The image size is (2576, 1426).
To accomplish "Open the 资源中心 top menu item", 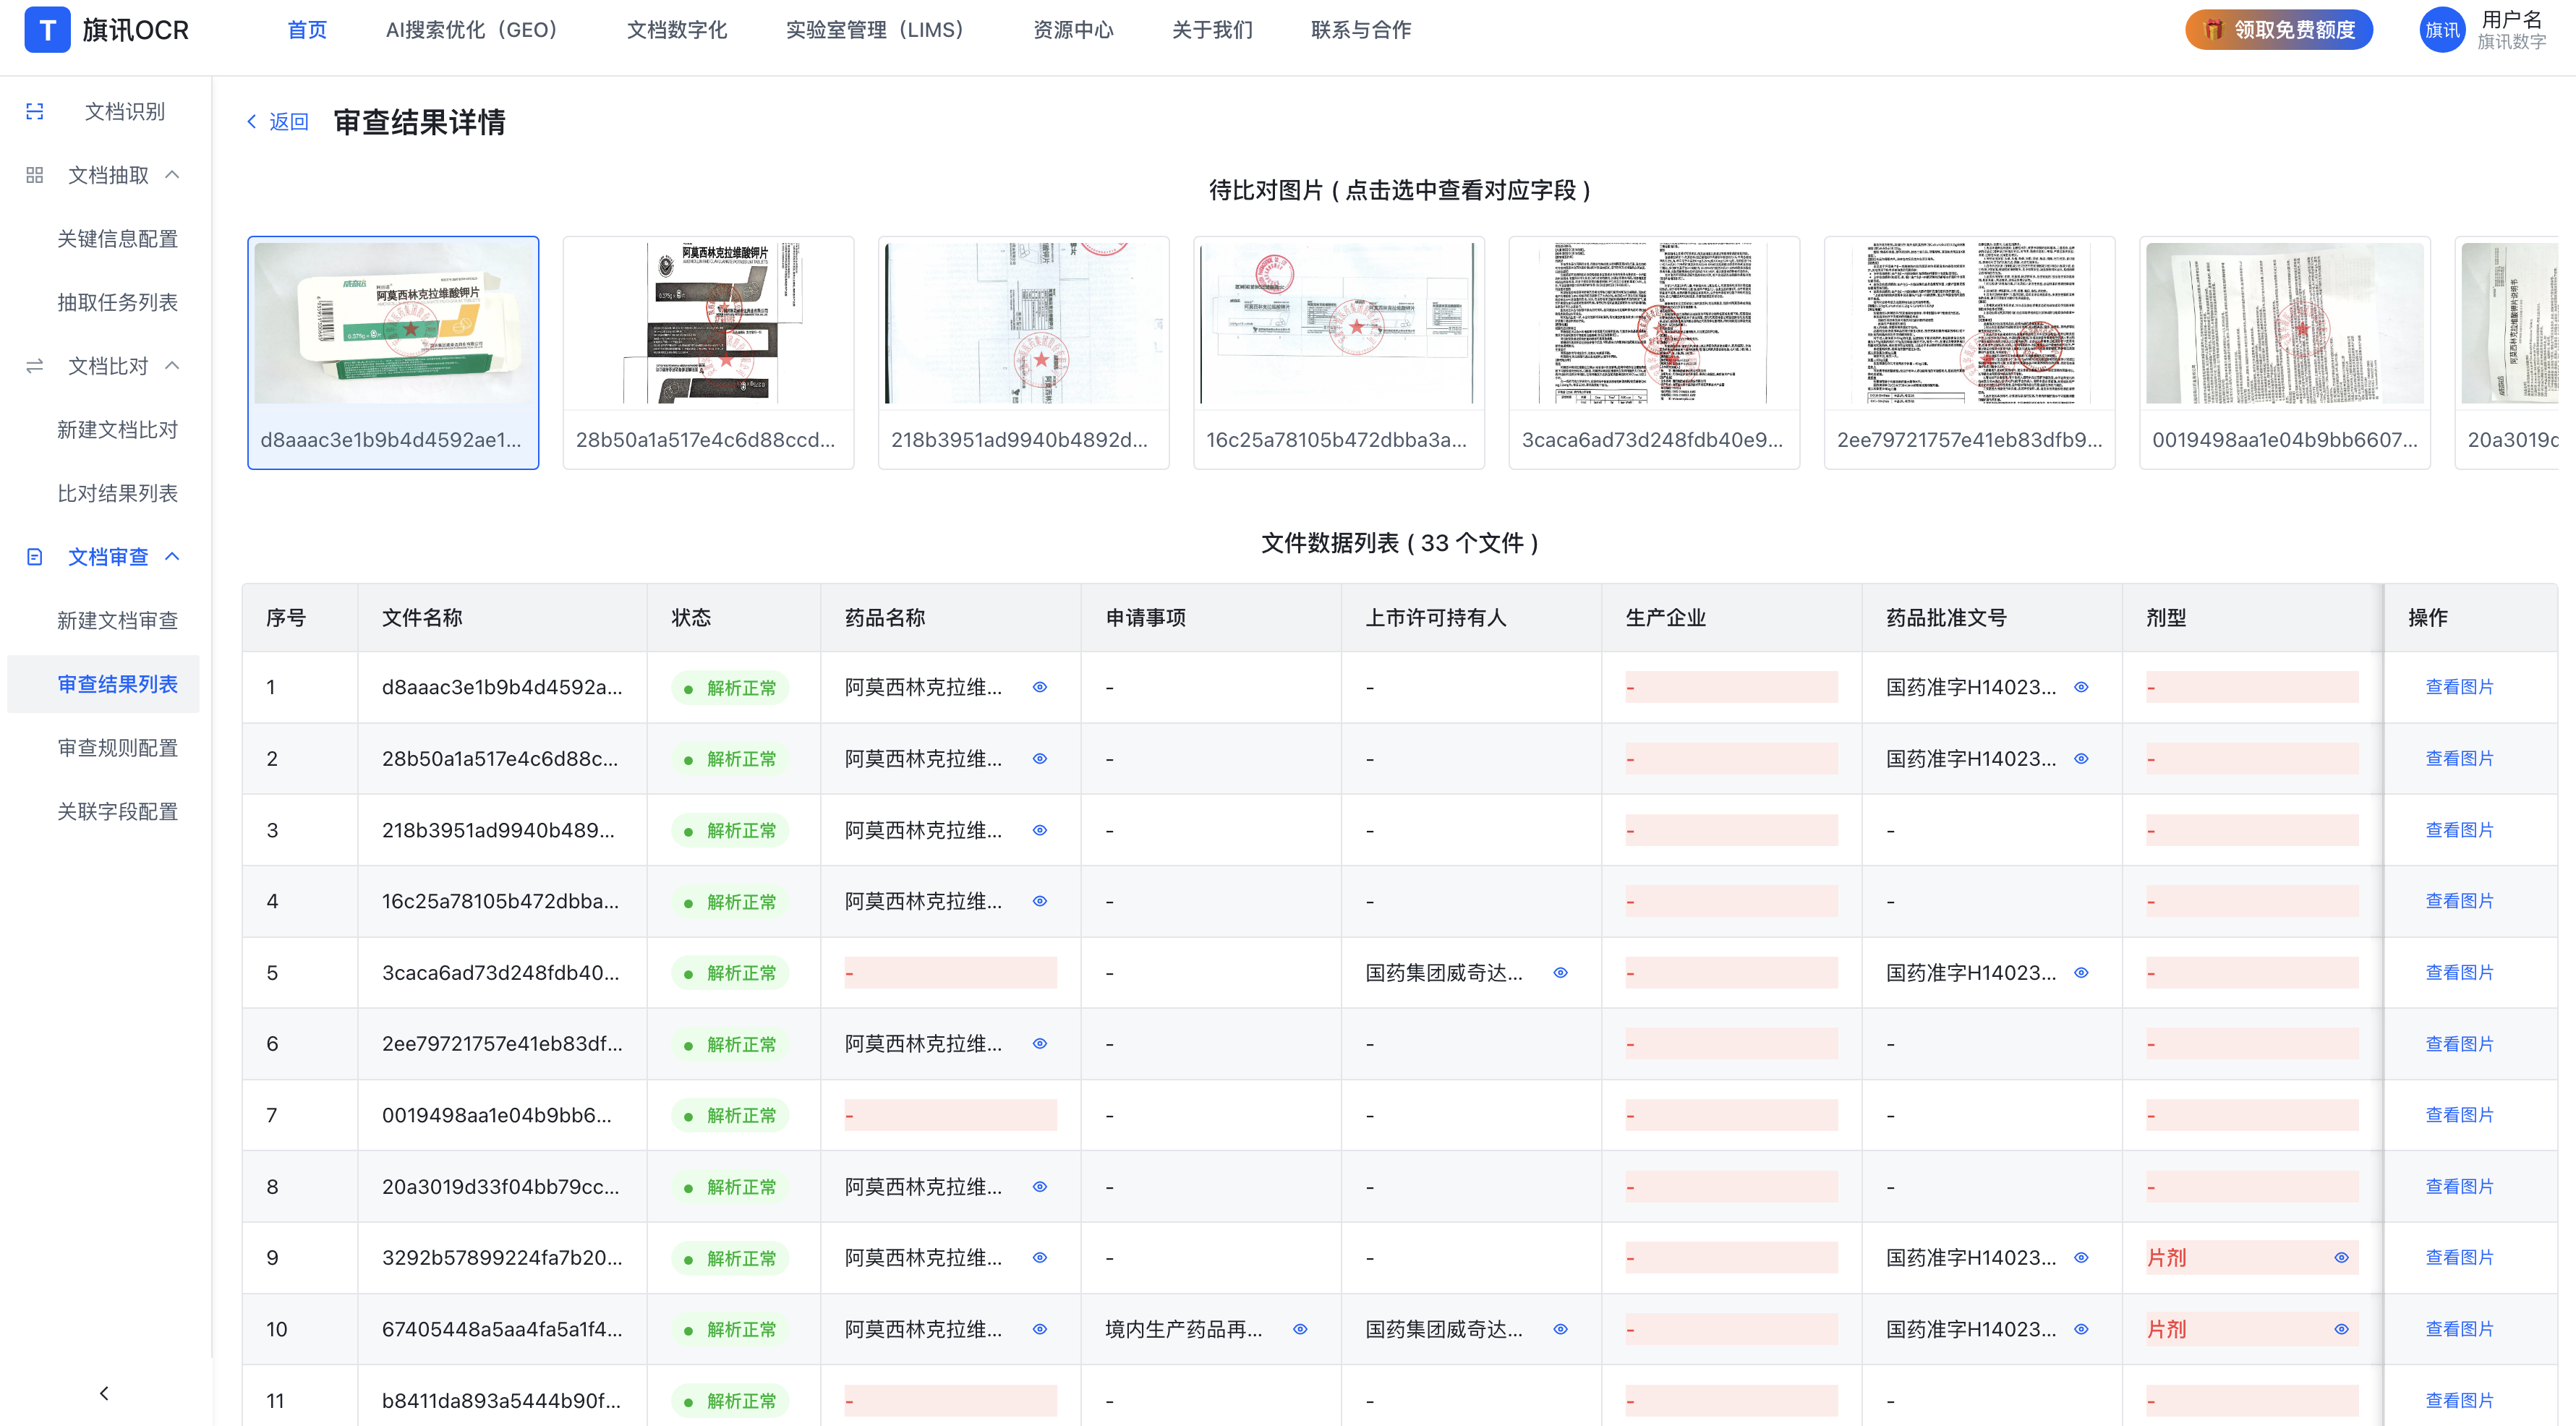I will [1073, 30].
